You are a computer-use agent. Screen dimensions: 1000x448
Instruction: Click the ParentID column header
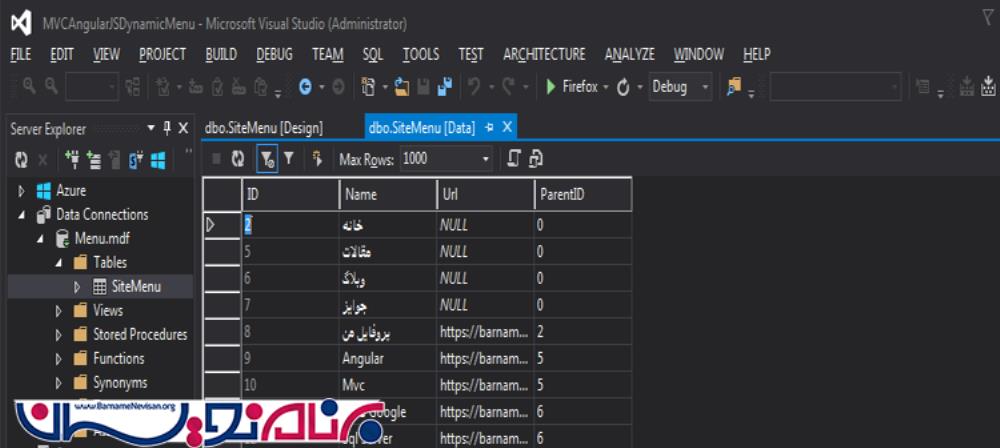(582, 194)
